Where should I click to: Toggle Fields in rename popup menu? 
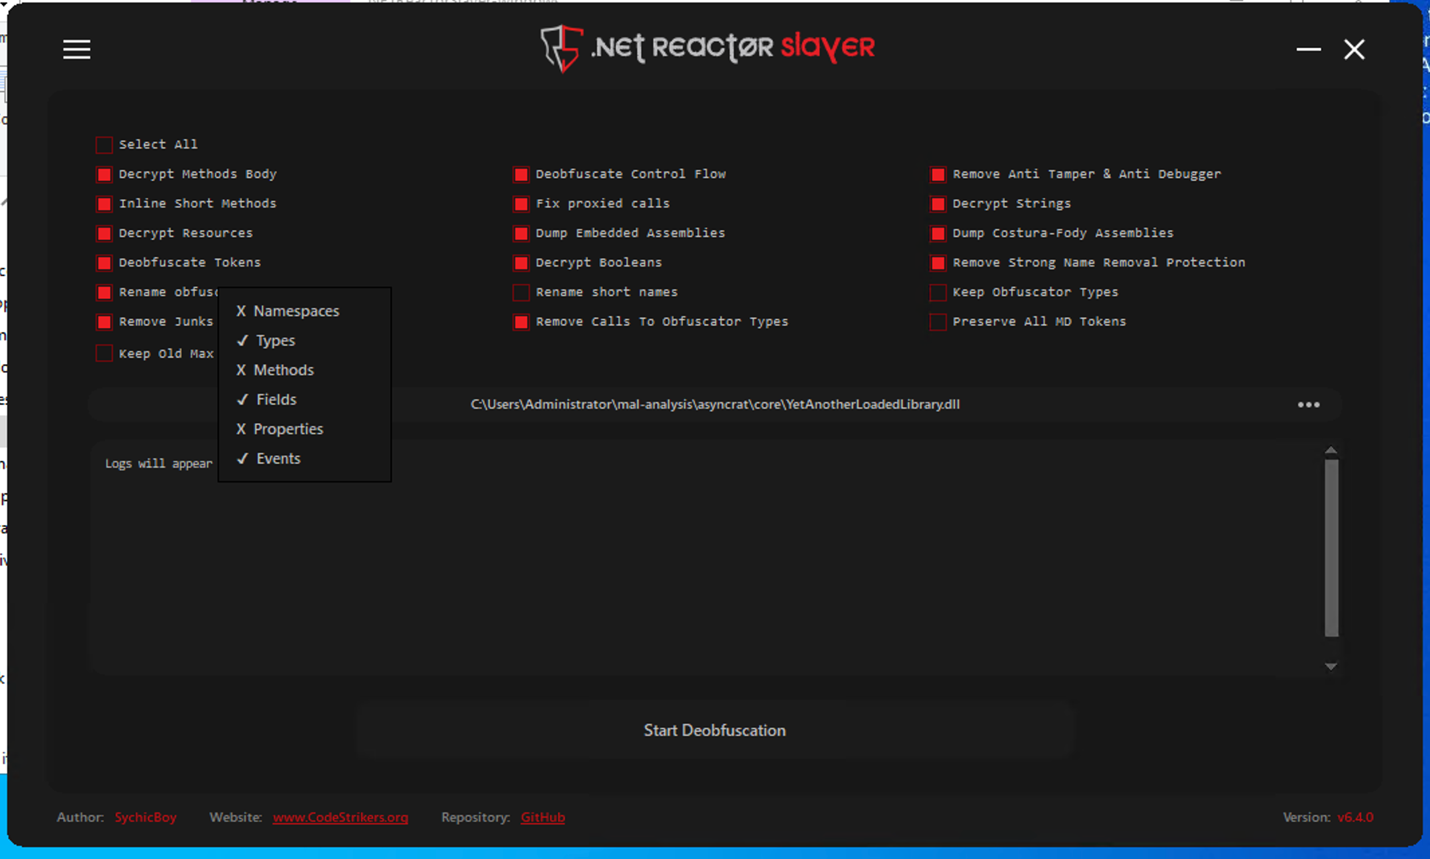[x=304, y=399]
